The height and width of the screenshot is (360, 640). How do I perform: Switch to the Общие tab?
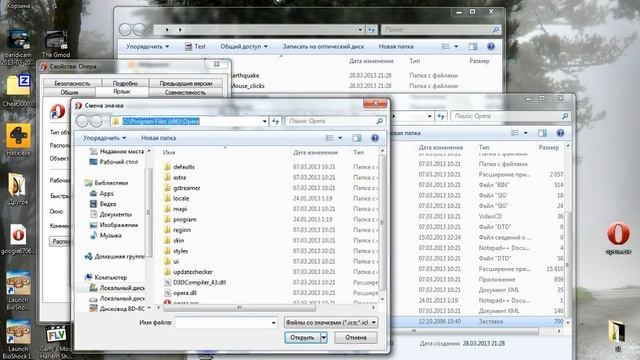coord(69,93)
